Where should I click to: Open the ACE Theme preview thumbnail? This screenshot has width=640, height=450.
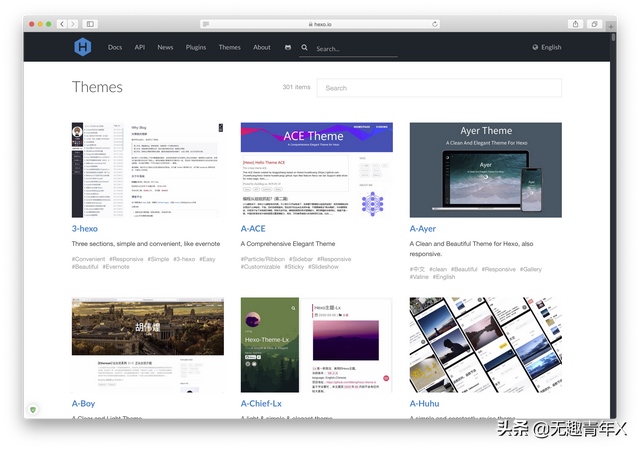click(317, 170)
